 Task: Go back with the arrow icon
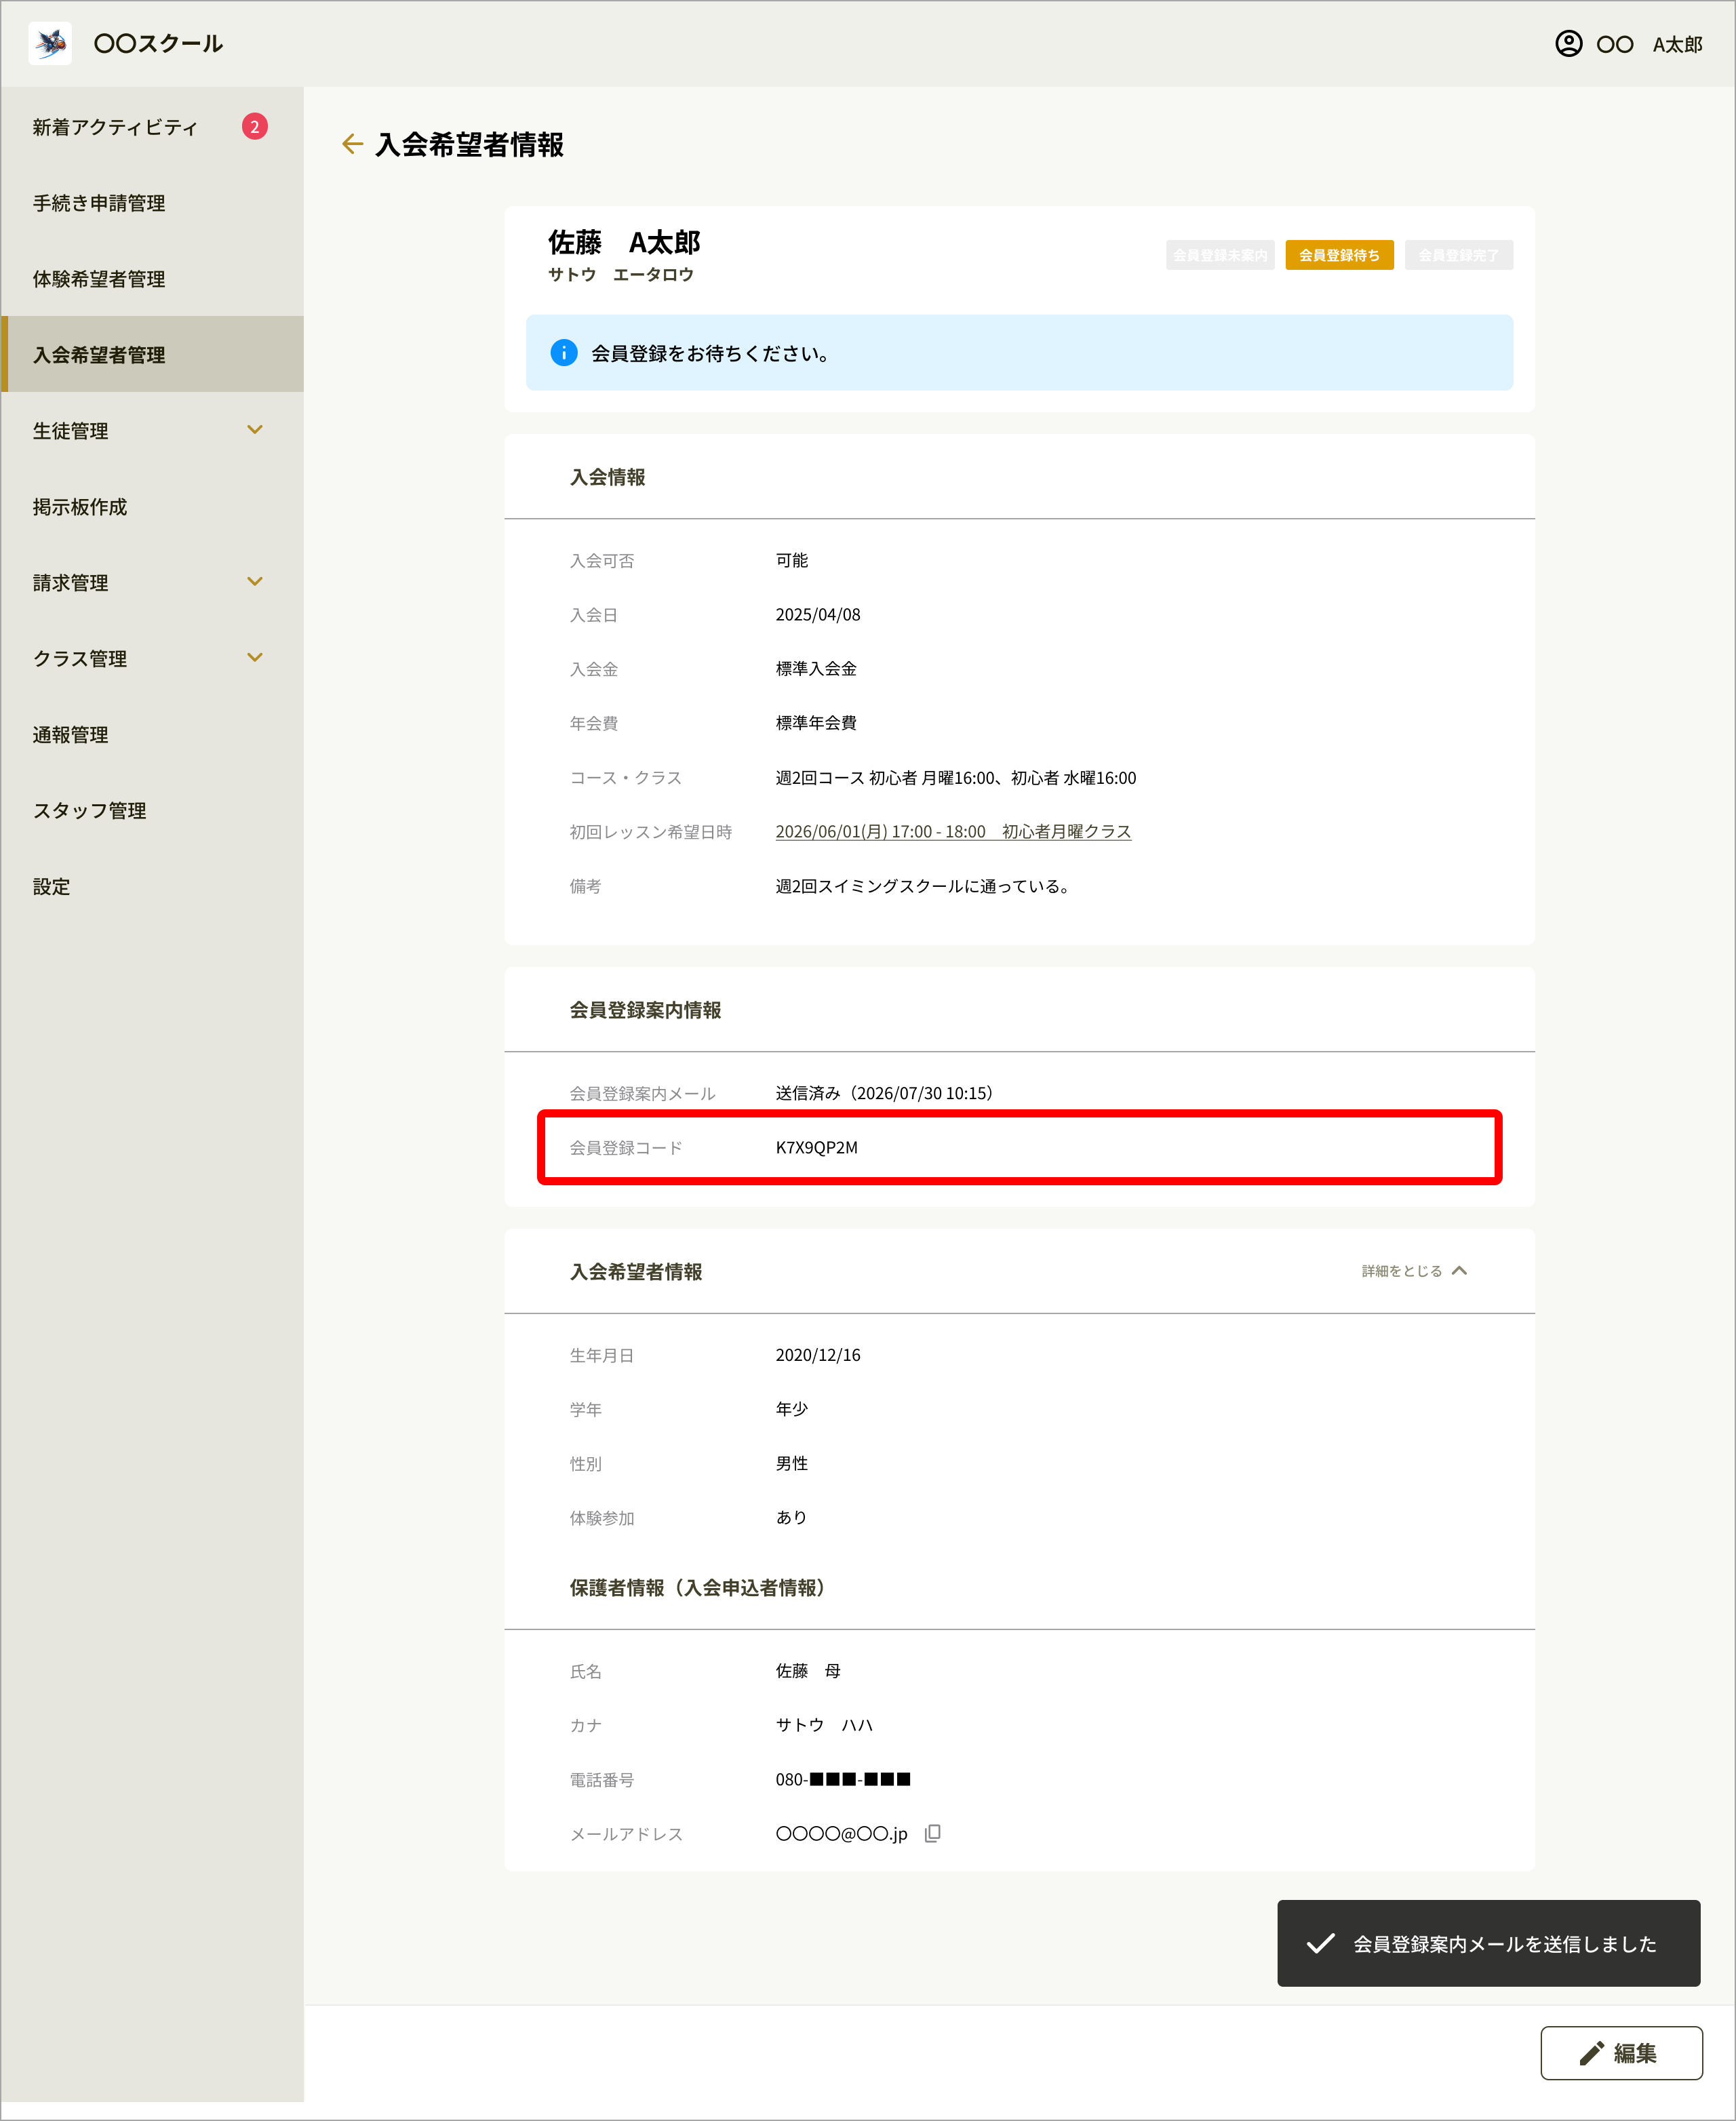tap(352, 144)
